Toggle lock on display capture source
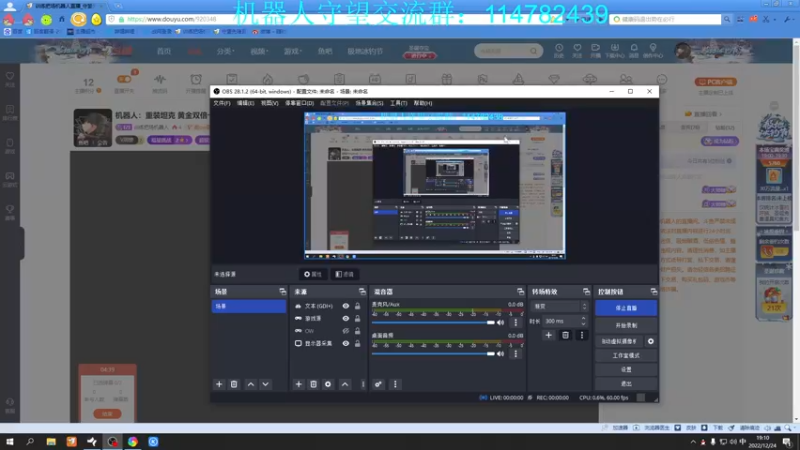800x450 pixels. pos(358,343)
